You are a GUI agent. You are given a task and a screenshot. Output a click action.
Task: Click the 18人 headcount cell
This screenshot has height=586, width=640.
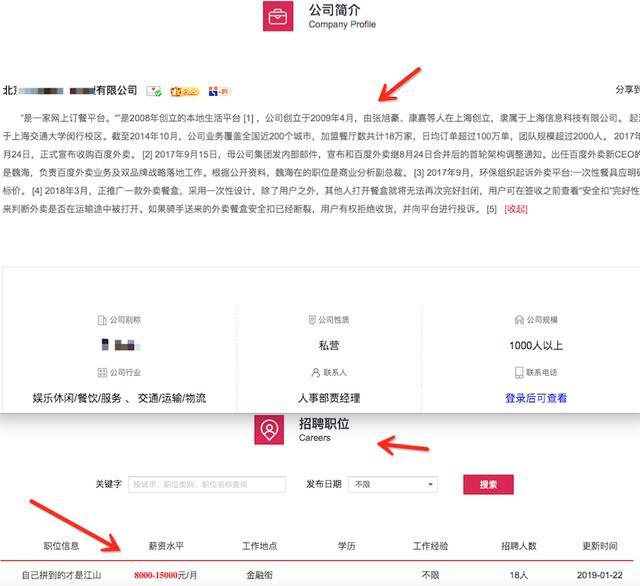(x=519, y=575)
